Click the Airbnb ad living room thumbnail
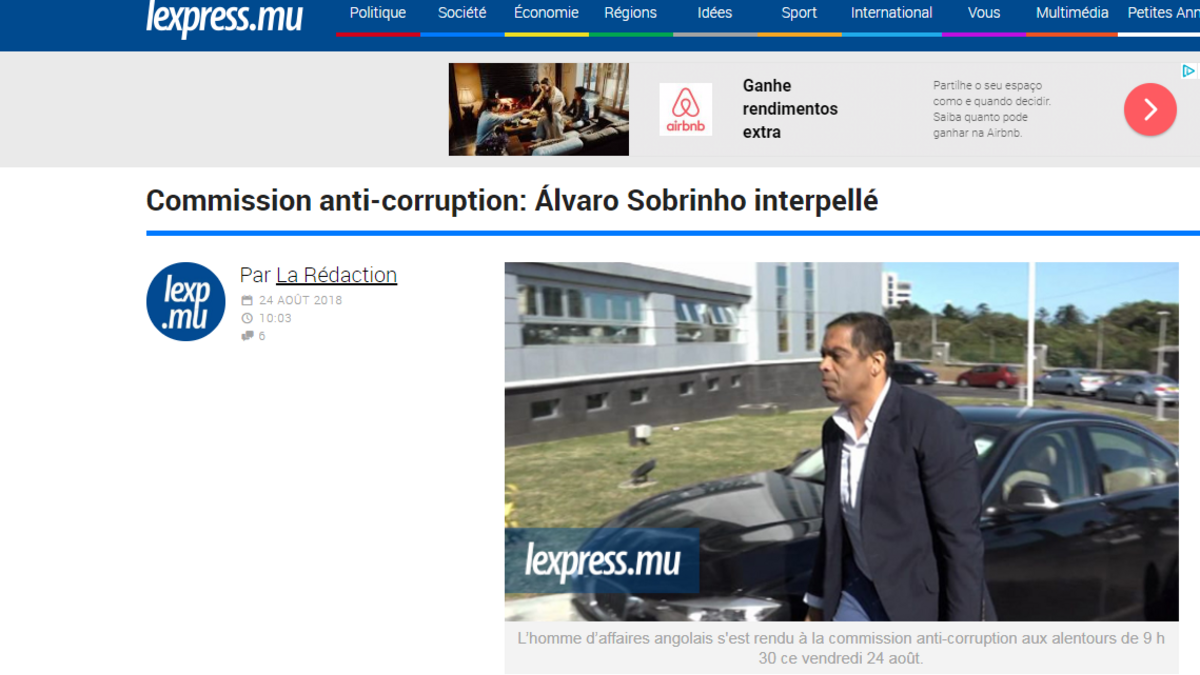 coord(539,109)
